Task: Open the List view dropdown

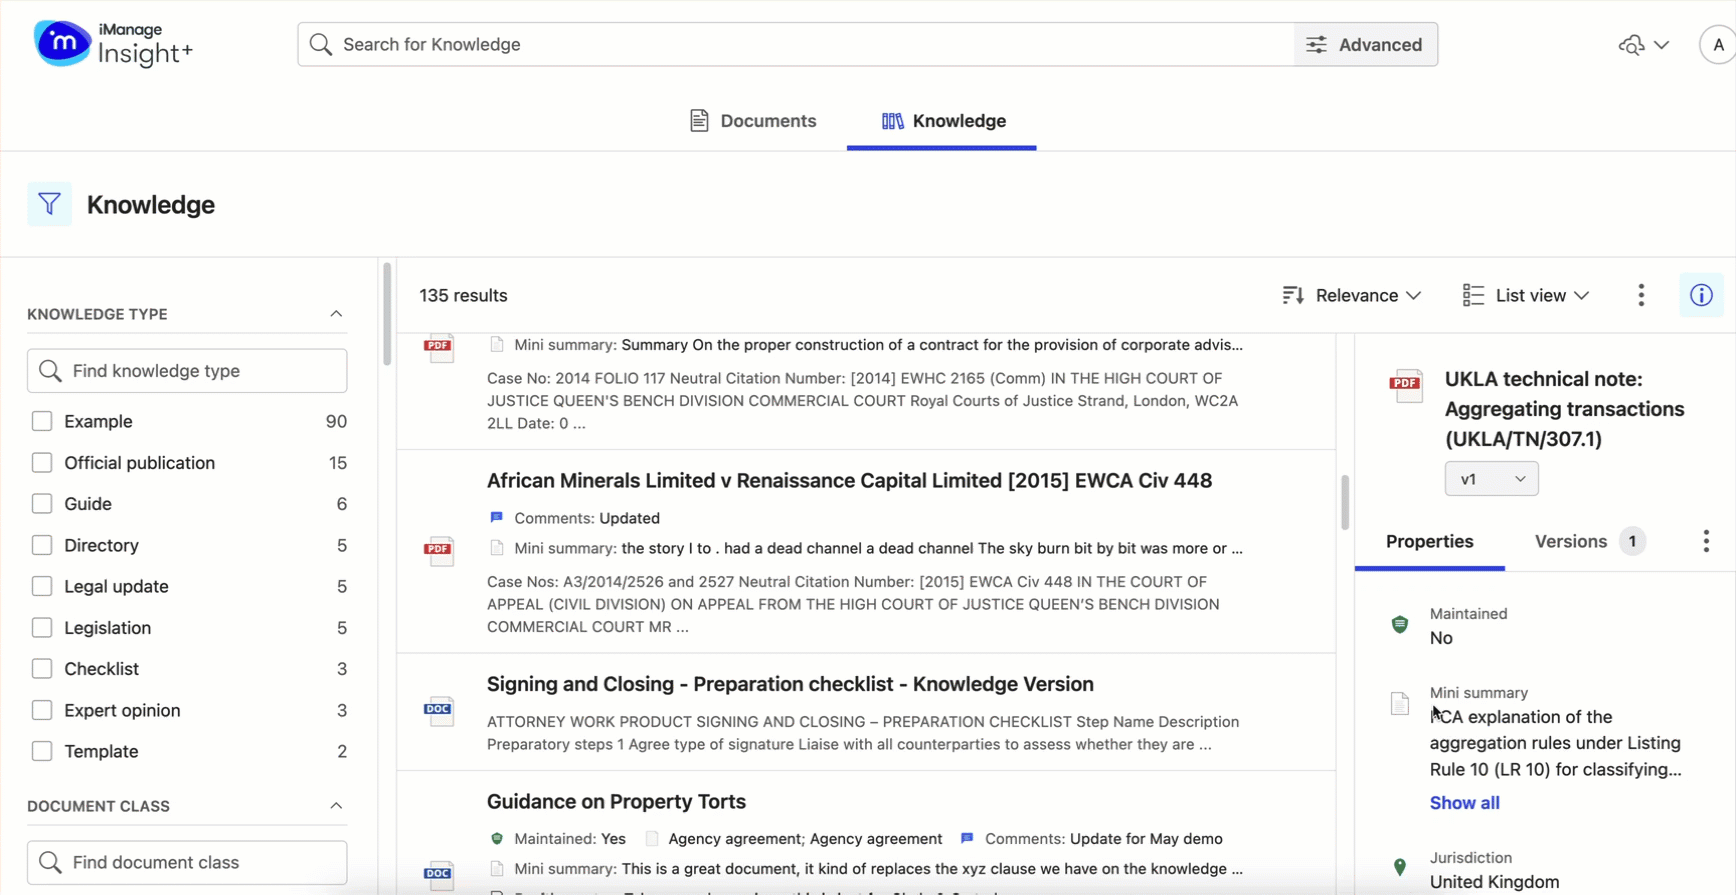Action: (x=1524, y=295)
